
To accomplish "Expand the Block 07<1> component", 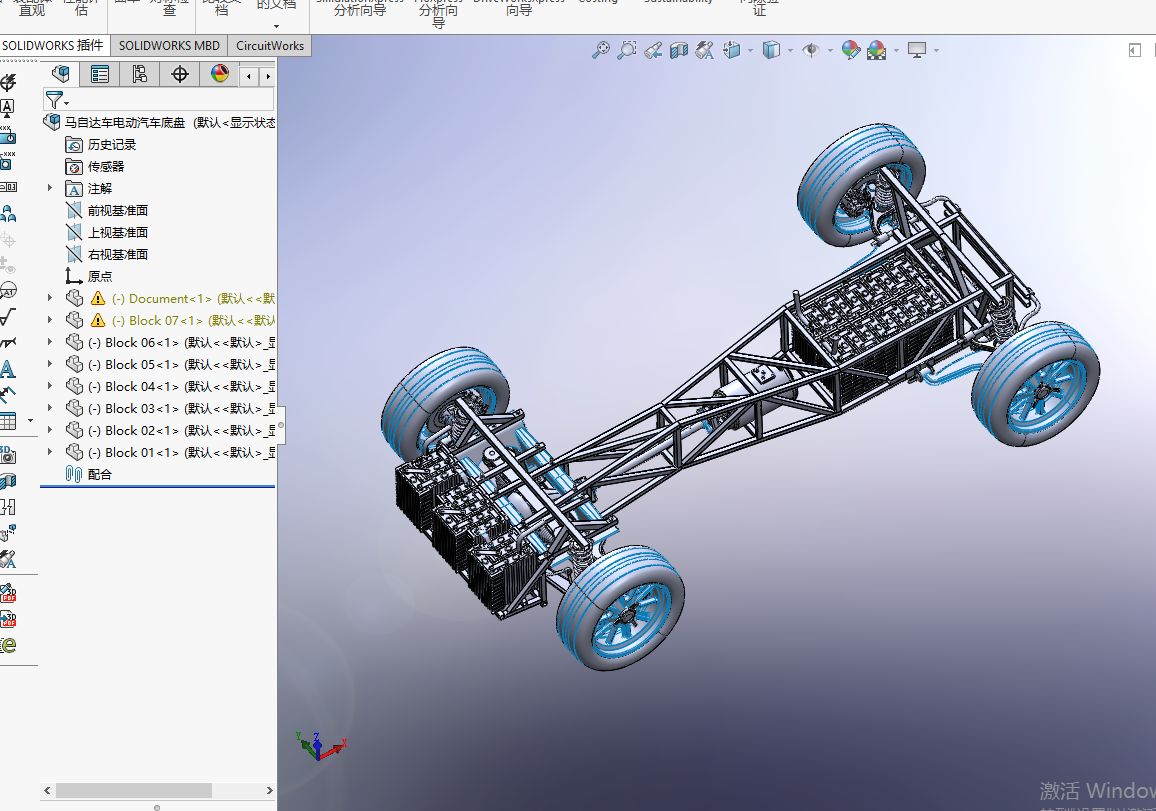I will [x=50, y=320].
